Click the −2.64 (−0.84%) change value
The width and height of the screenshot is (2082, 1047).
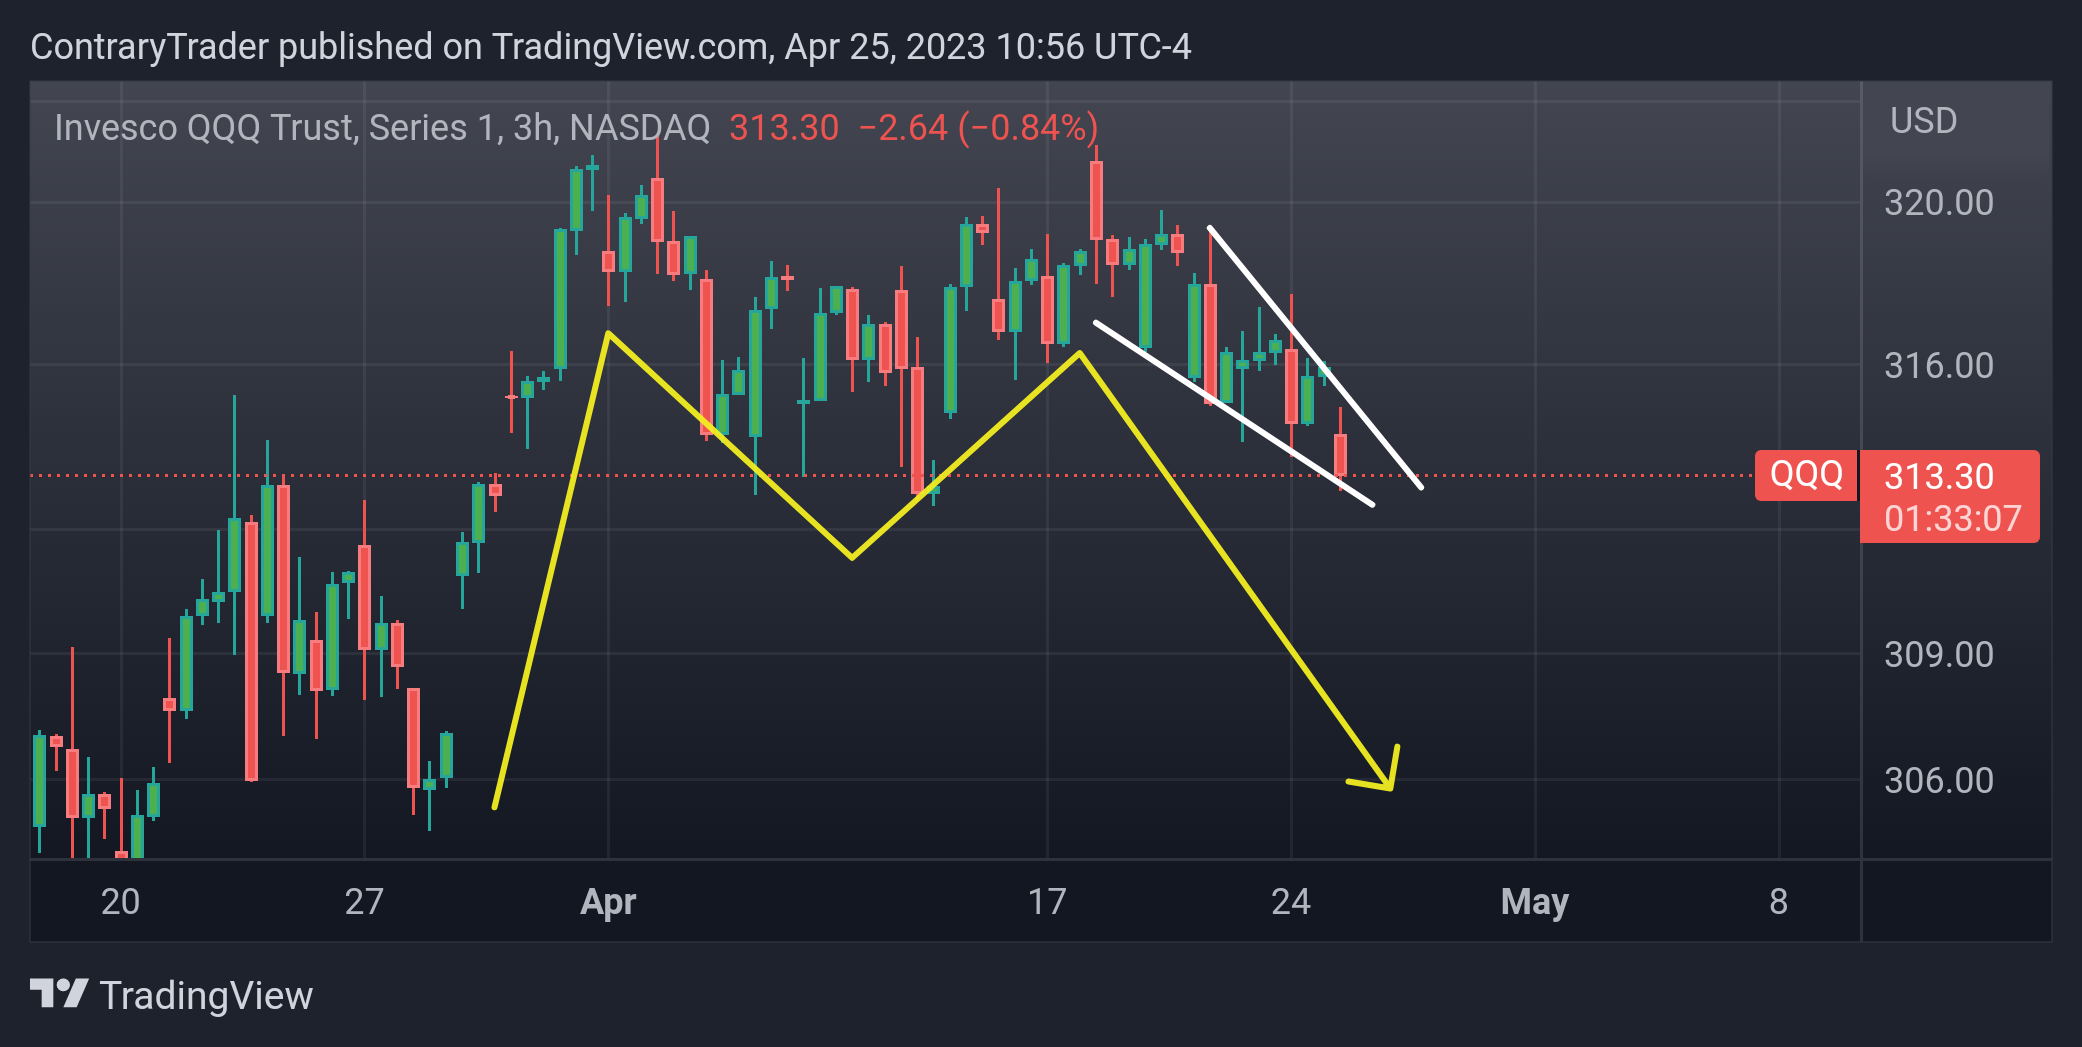coord(978,128)
